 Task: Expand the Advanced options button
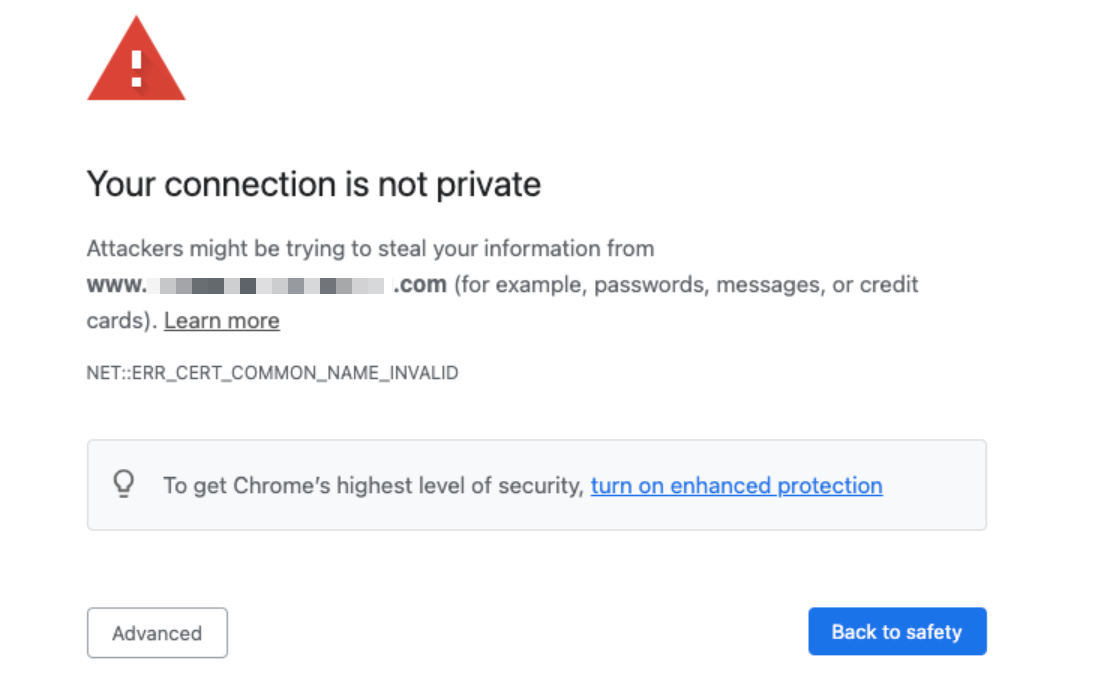click(157, 633)
